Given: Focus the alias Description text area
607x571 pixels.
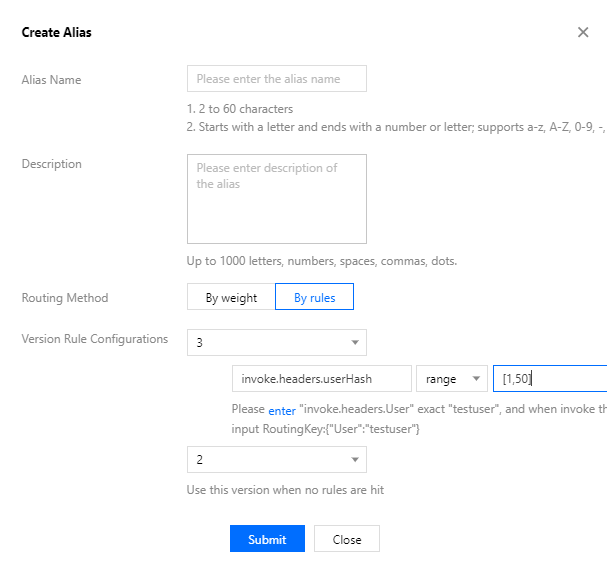Looking at the screenshot, I should tap(276, 198).
